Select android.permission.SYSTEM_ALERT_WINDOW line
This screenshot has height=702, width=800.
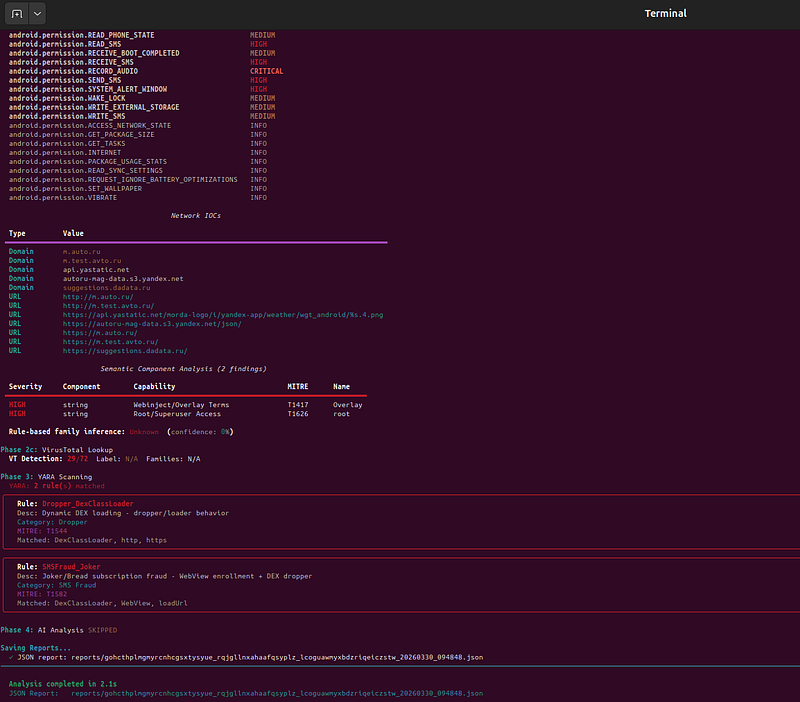(x=88, y=89)
